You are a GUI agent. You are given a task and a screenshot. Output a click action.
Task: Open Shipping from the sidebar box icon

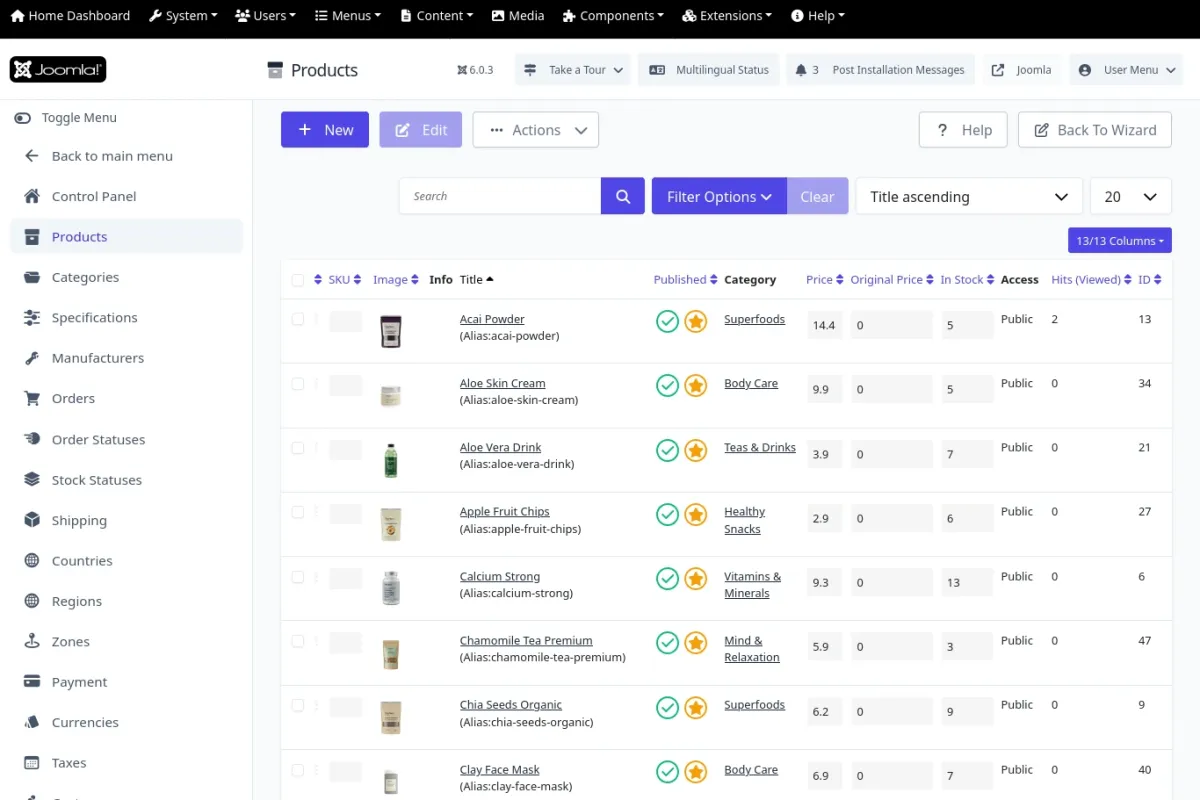pyautogui.click(x=32, y=520)
